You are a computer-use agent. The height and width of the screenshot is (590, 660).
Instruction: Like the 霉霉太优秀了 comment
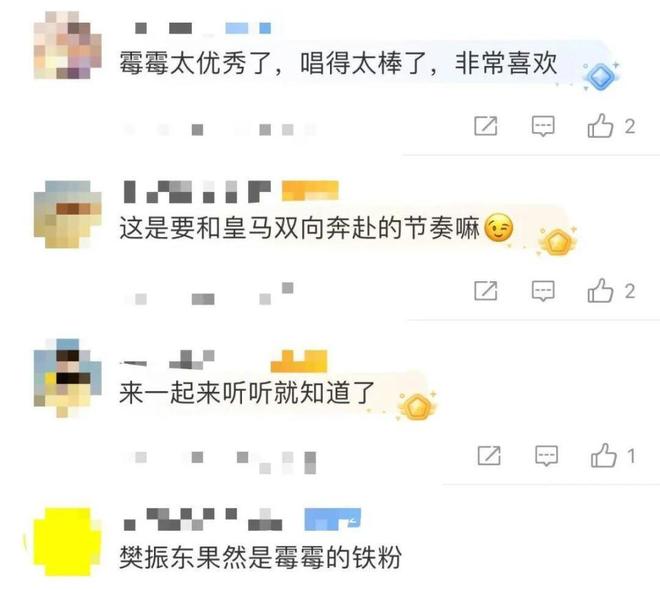pyautogui.click(x=600, y=125)
